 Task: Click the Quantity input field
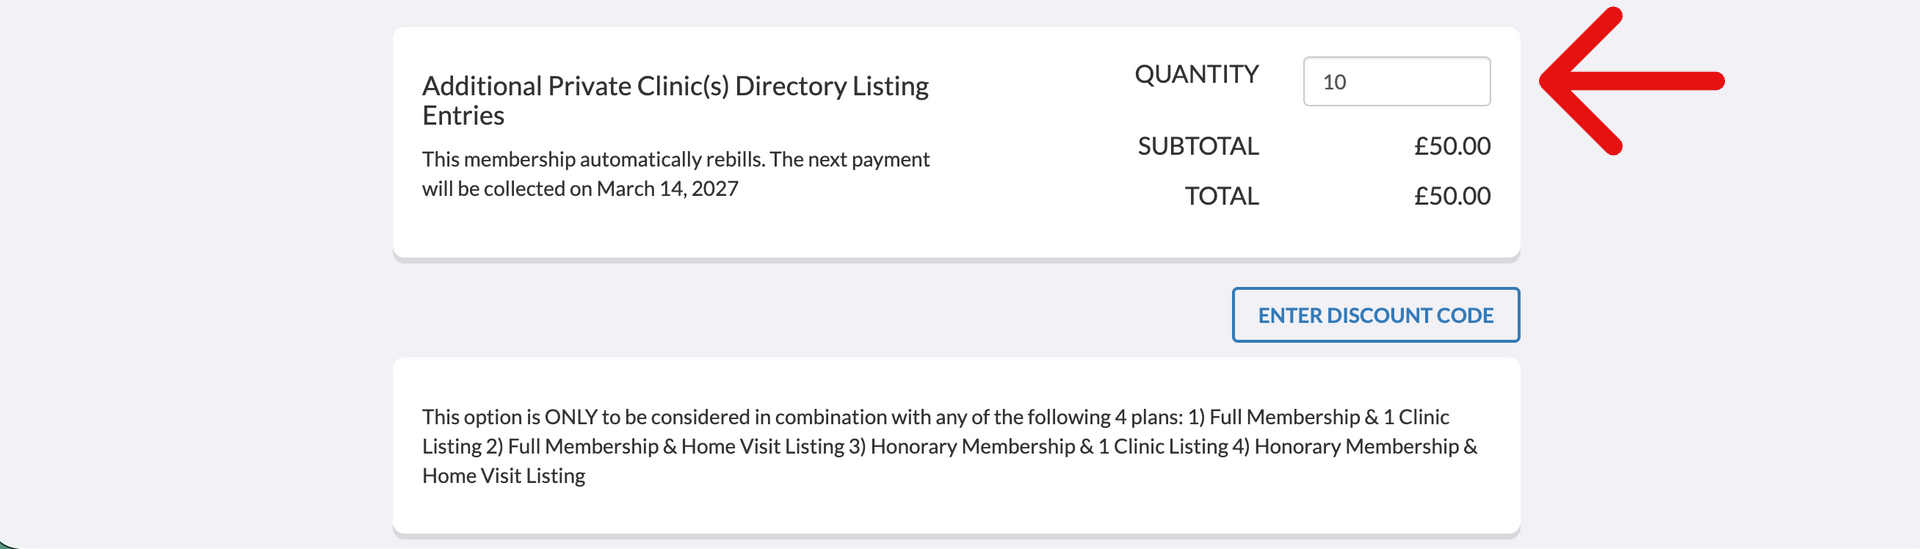pos(1397,81)
